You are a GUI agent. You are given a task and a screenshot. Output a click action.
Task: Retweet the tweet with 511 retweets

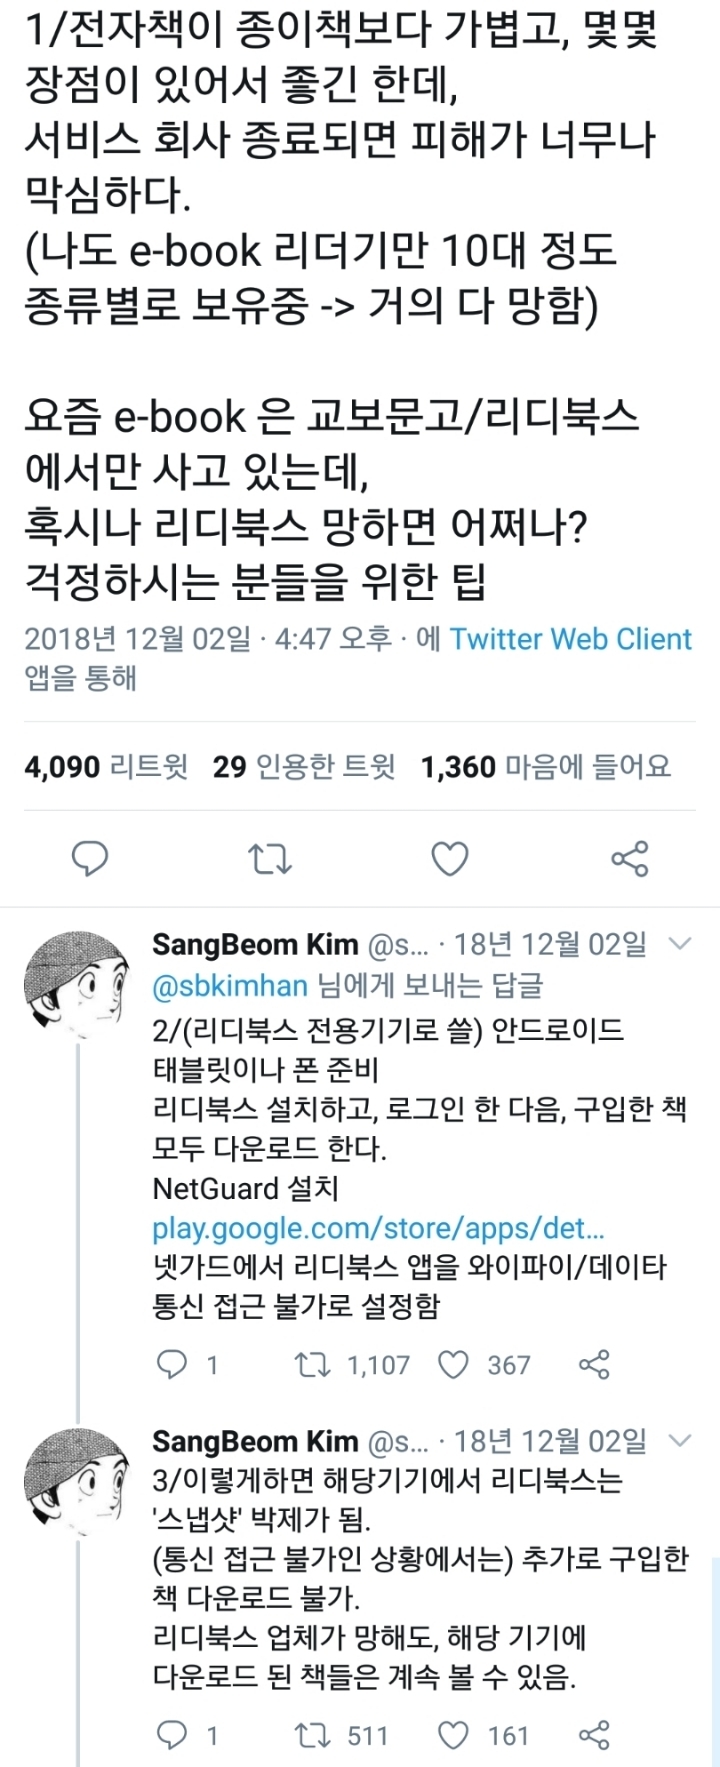(313, 1735)
